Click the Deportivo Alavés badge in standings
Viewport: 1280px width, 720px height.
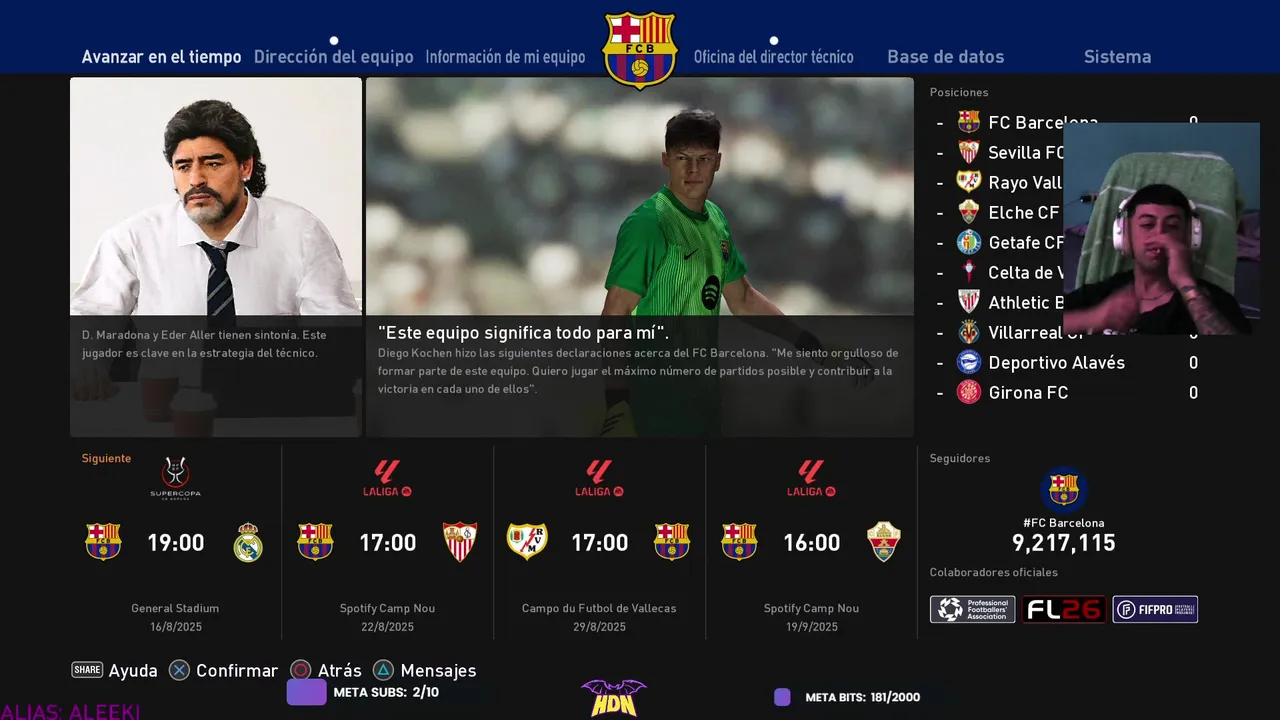coord(969,362)
